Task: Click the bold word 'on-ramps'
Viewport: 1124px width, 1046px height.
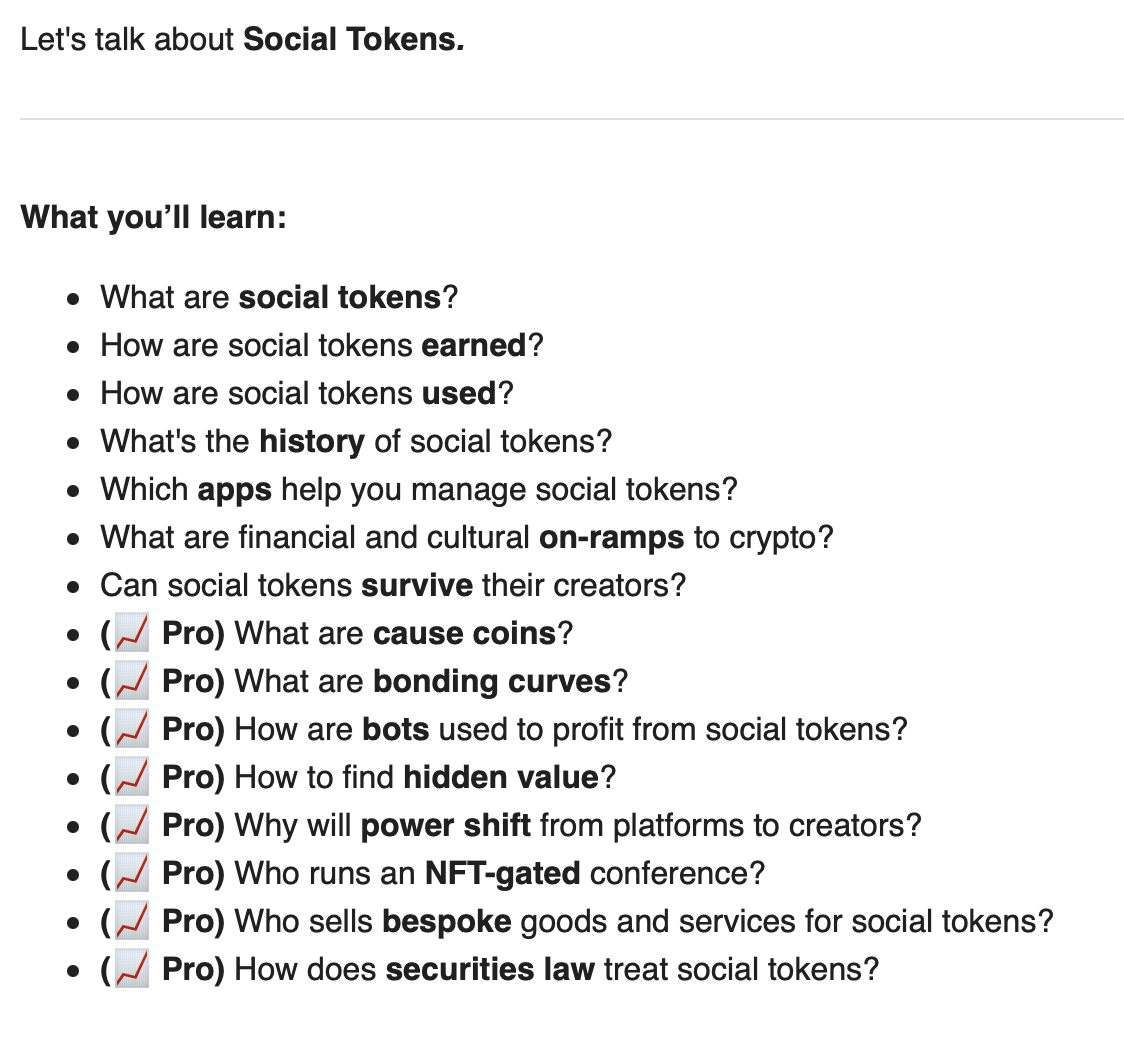Action: coord(611,538)
